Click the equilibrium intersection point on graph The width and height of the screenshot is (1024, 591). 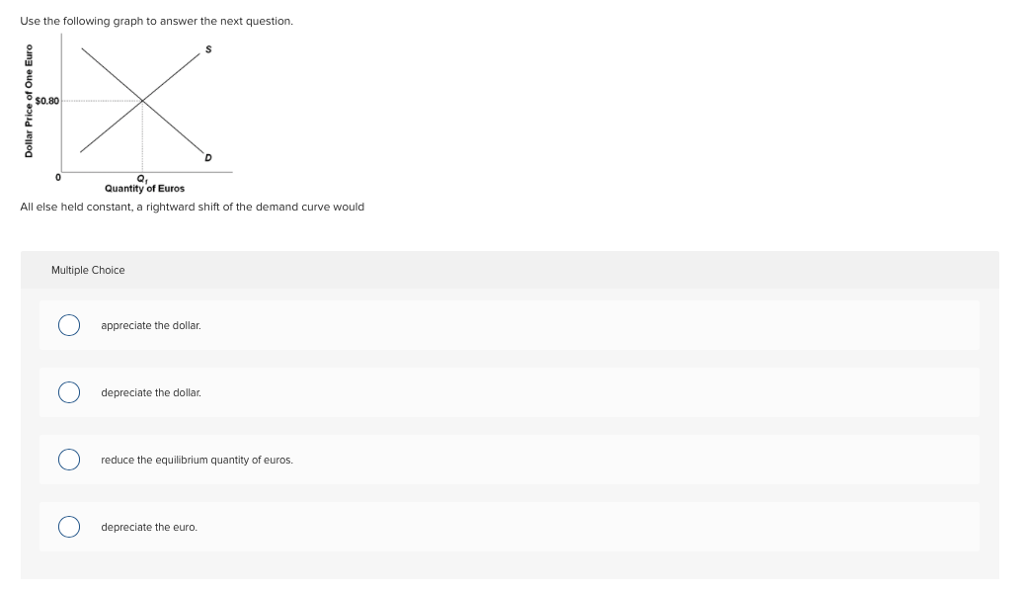point(142,101)
